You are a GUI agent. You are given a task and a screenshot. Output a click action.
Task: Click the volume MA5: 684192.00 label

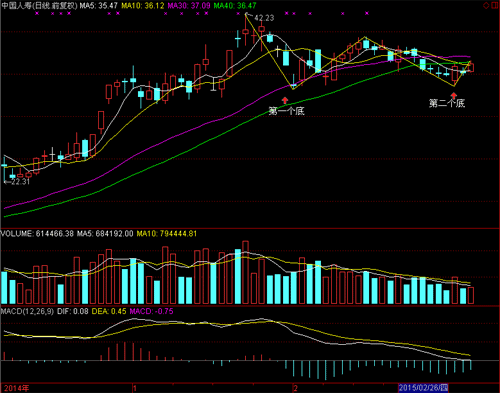pos(105,234)
